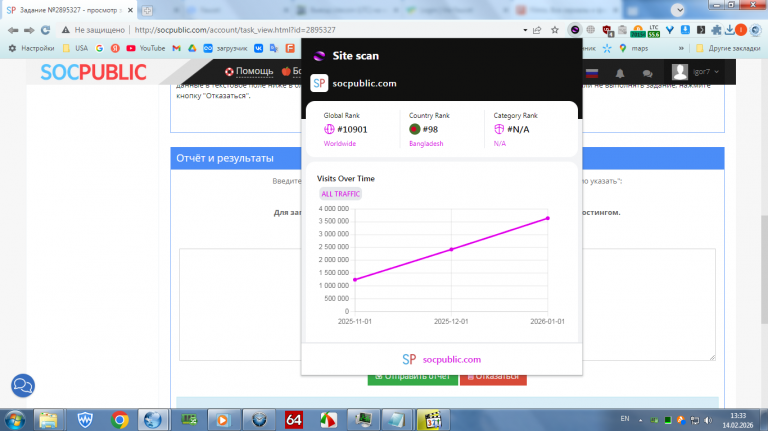This screenshot has height=431, width=768.
Task: Open the YouTube bookmark
Action: point(145,48)
